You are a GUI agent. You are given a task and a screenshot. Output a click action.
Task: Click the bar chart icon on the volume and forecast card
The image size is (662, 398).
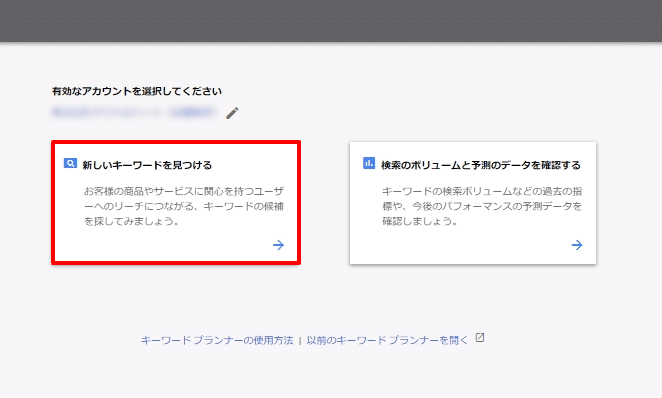369,163
